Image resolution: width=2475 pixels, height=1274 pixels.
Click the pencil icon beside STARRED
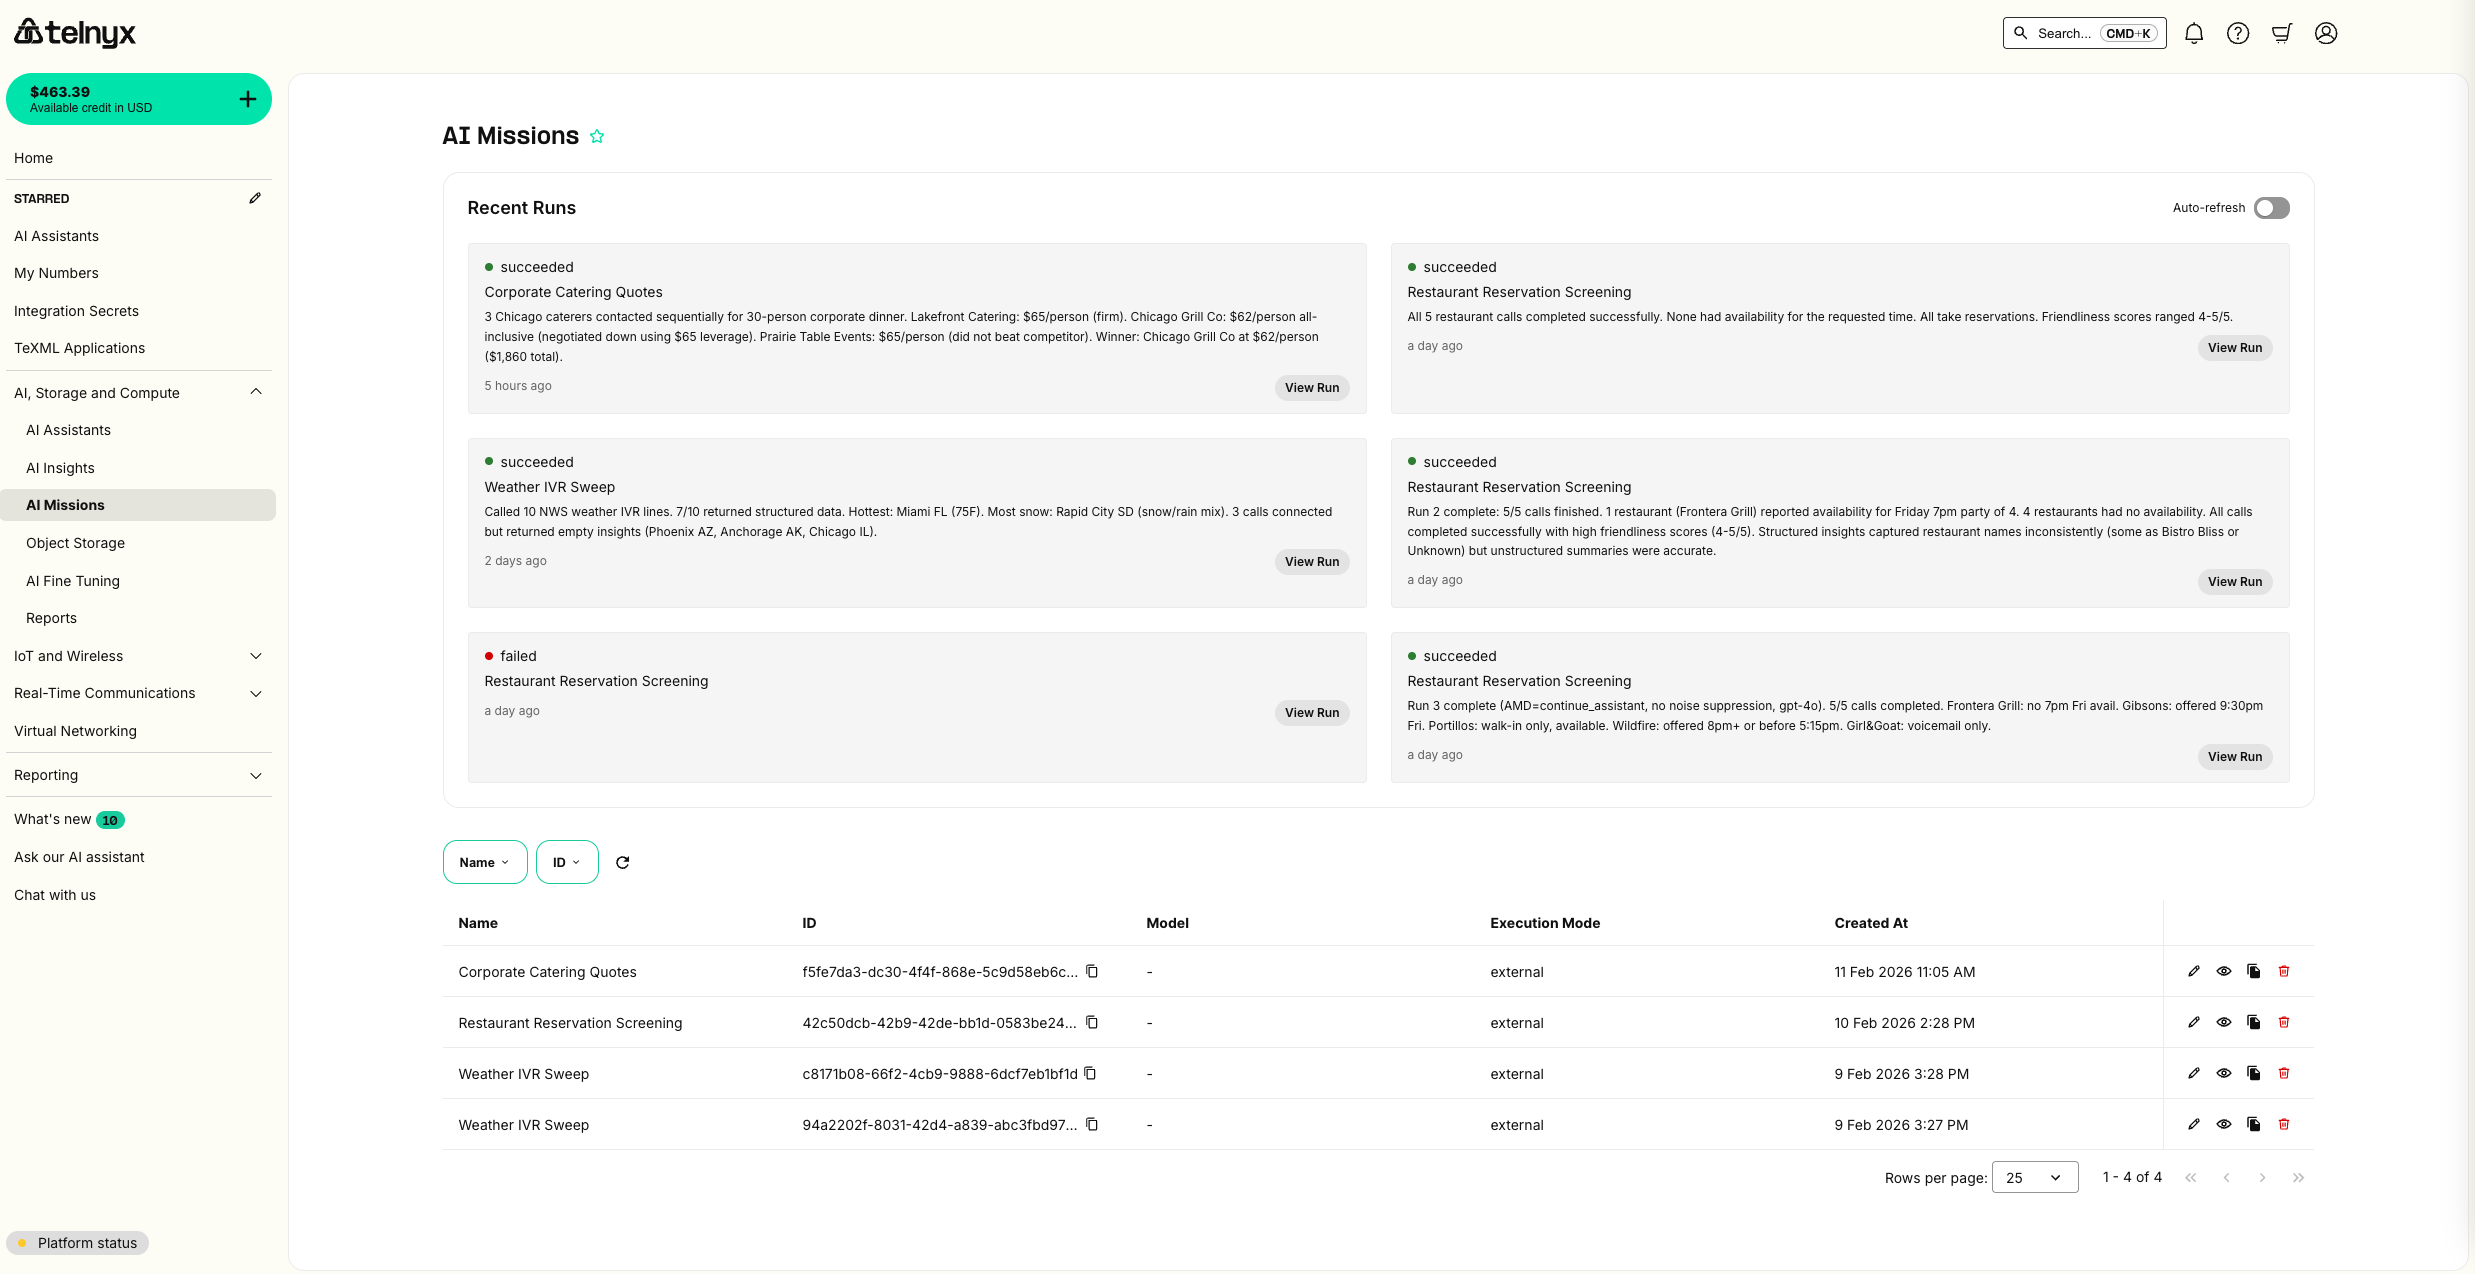(255, 198)
